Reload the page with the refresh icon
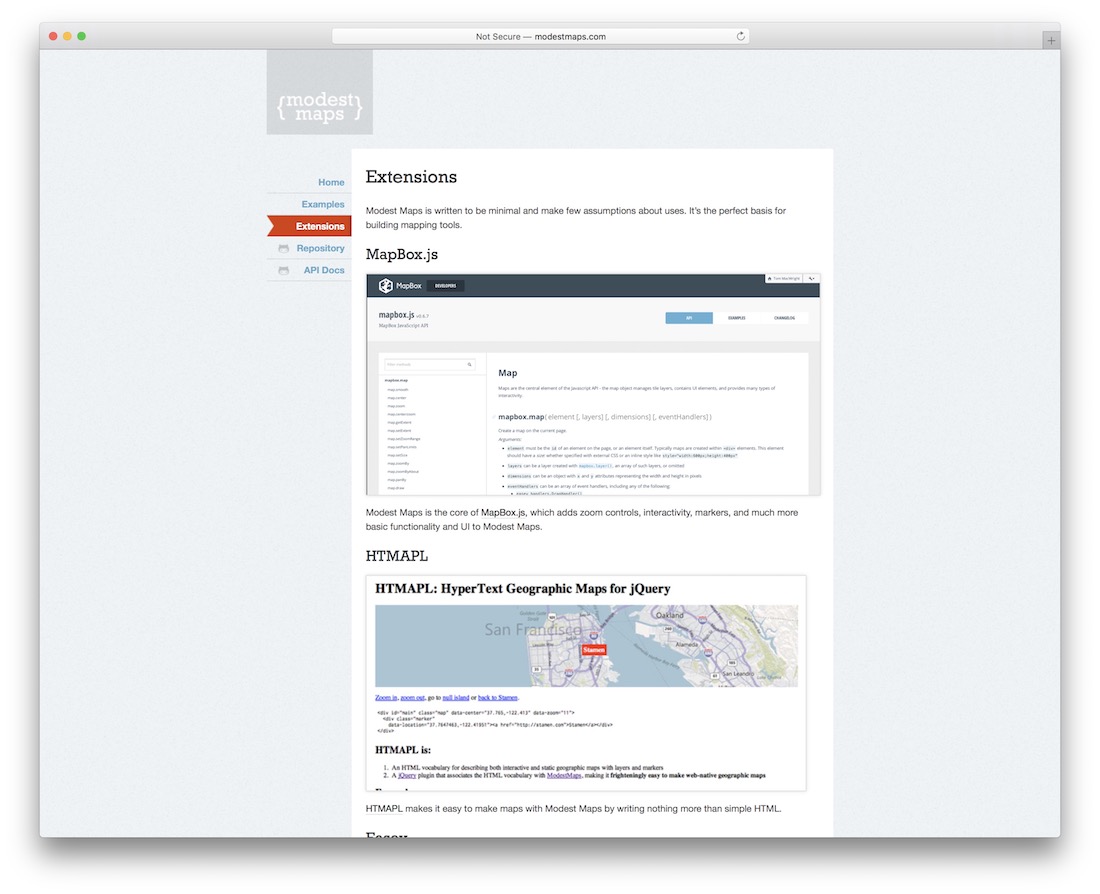The image size is (1100, 894). pyautogui.click(x=740, y=36)
